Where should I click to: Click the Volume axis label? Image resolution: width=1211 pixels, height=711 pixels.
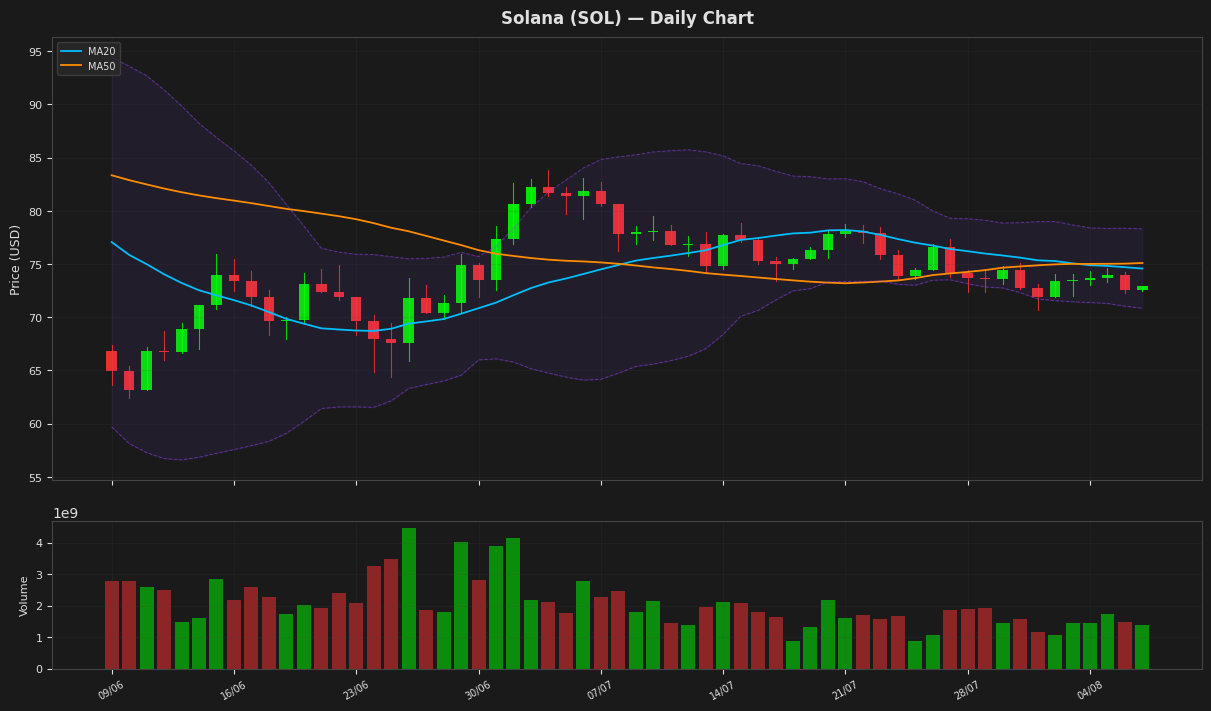pyautogui.click(x=24, y=596)
